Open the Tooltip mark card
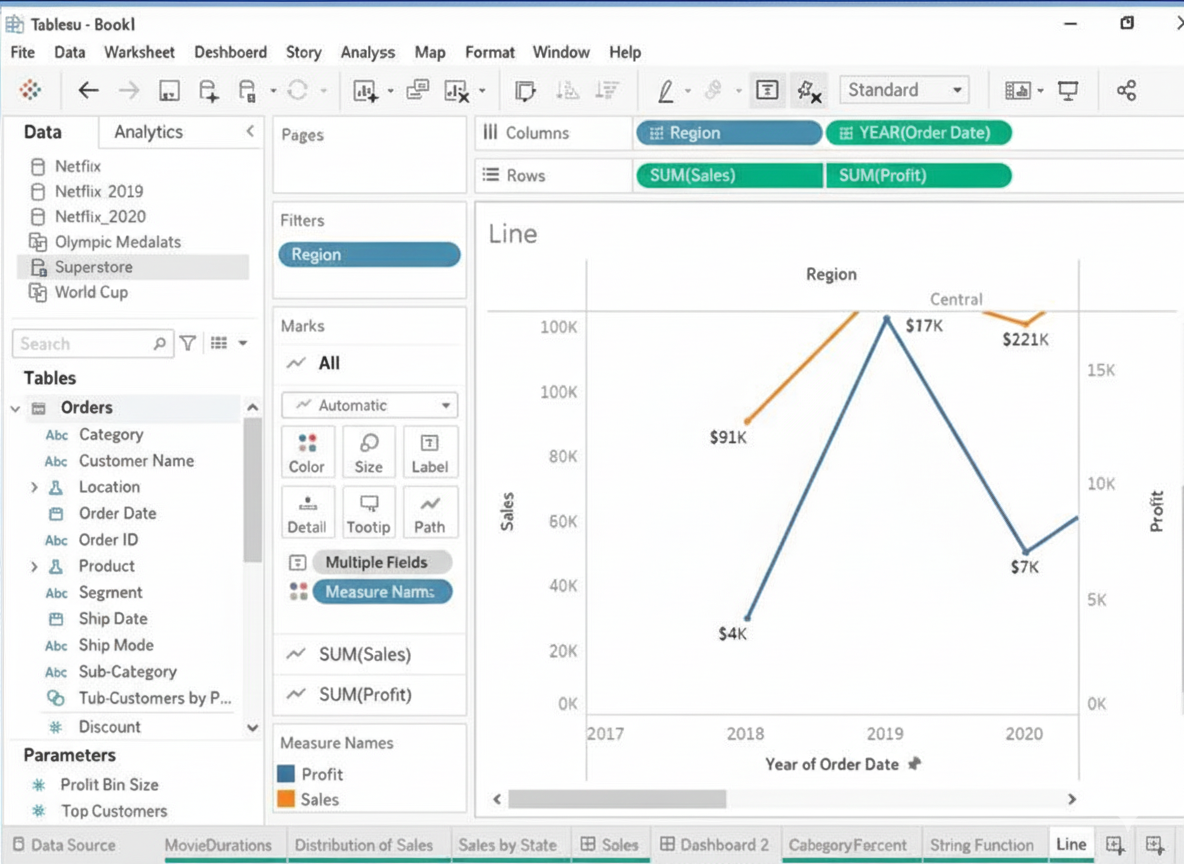 tap(368, 513)
